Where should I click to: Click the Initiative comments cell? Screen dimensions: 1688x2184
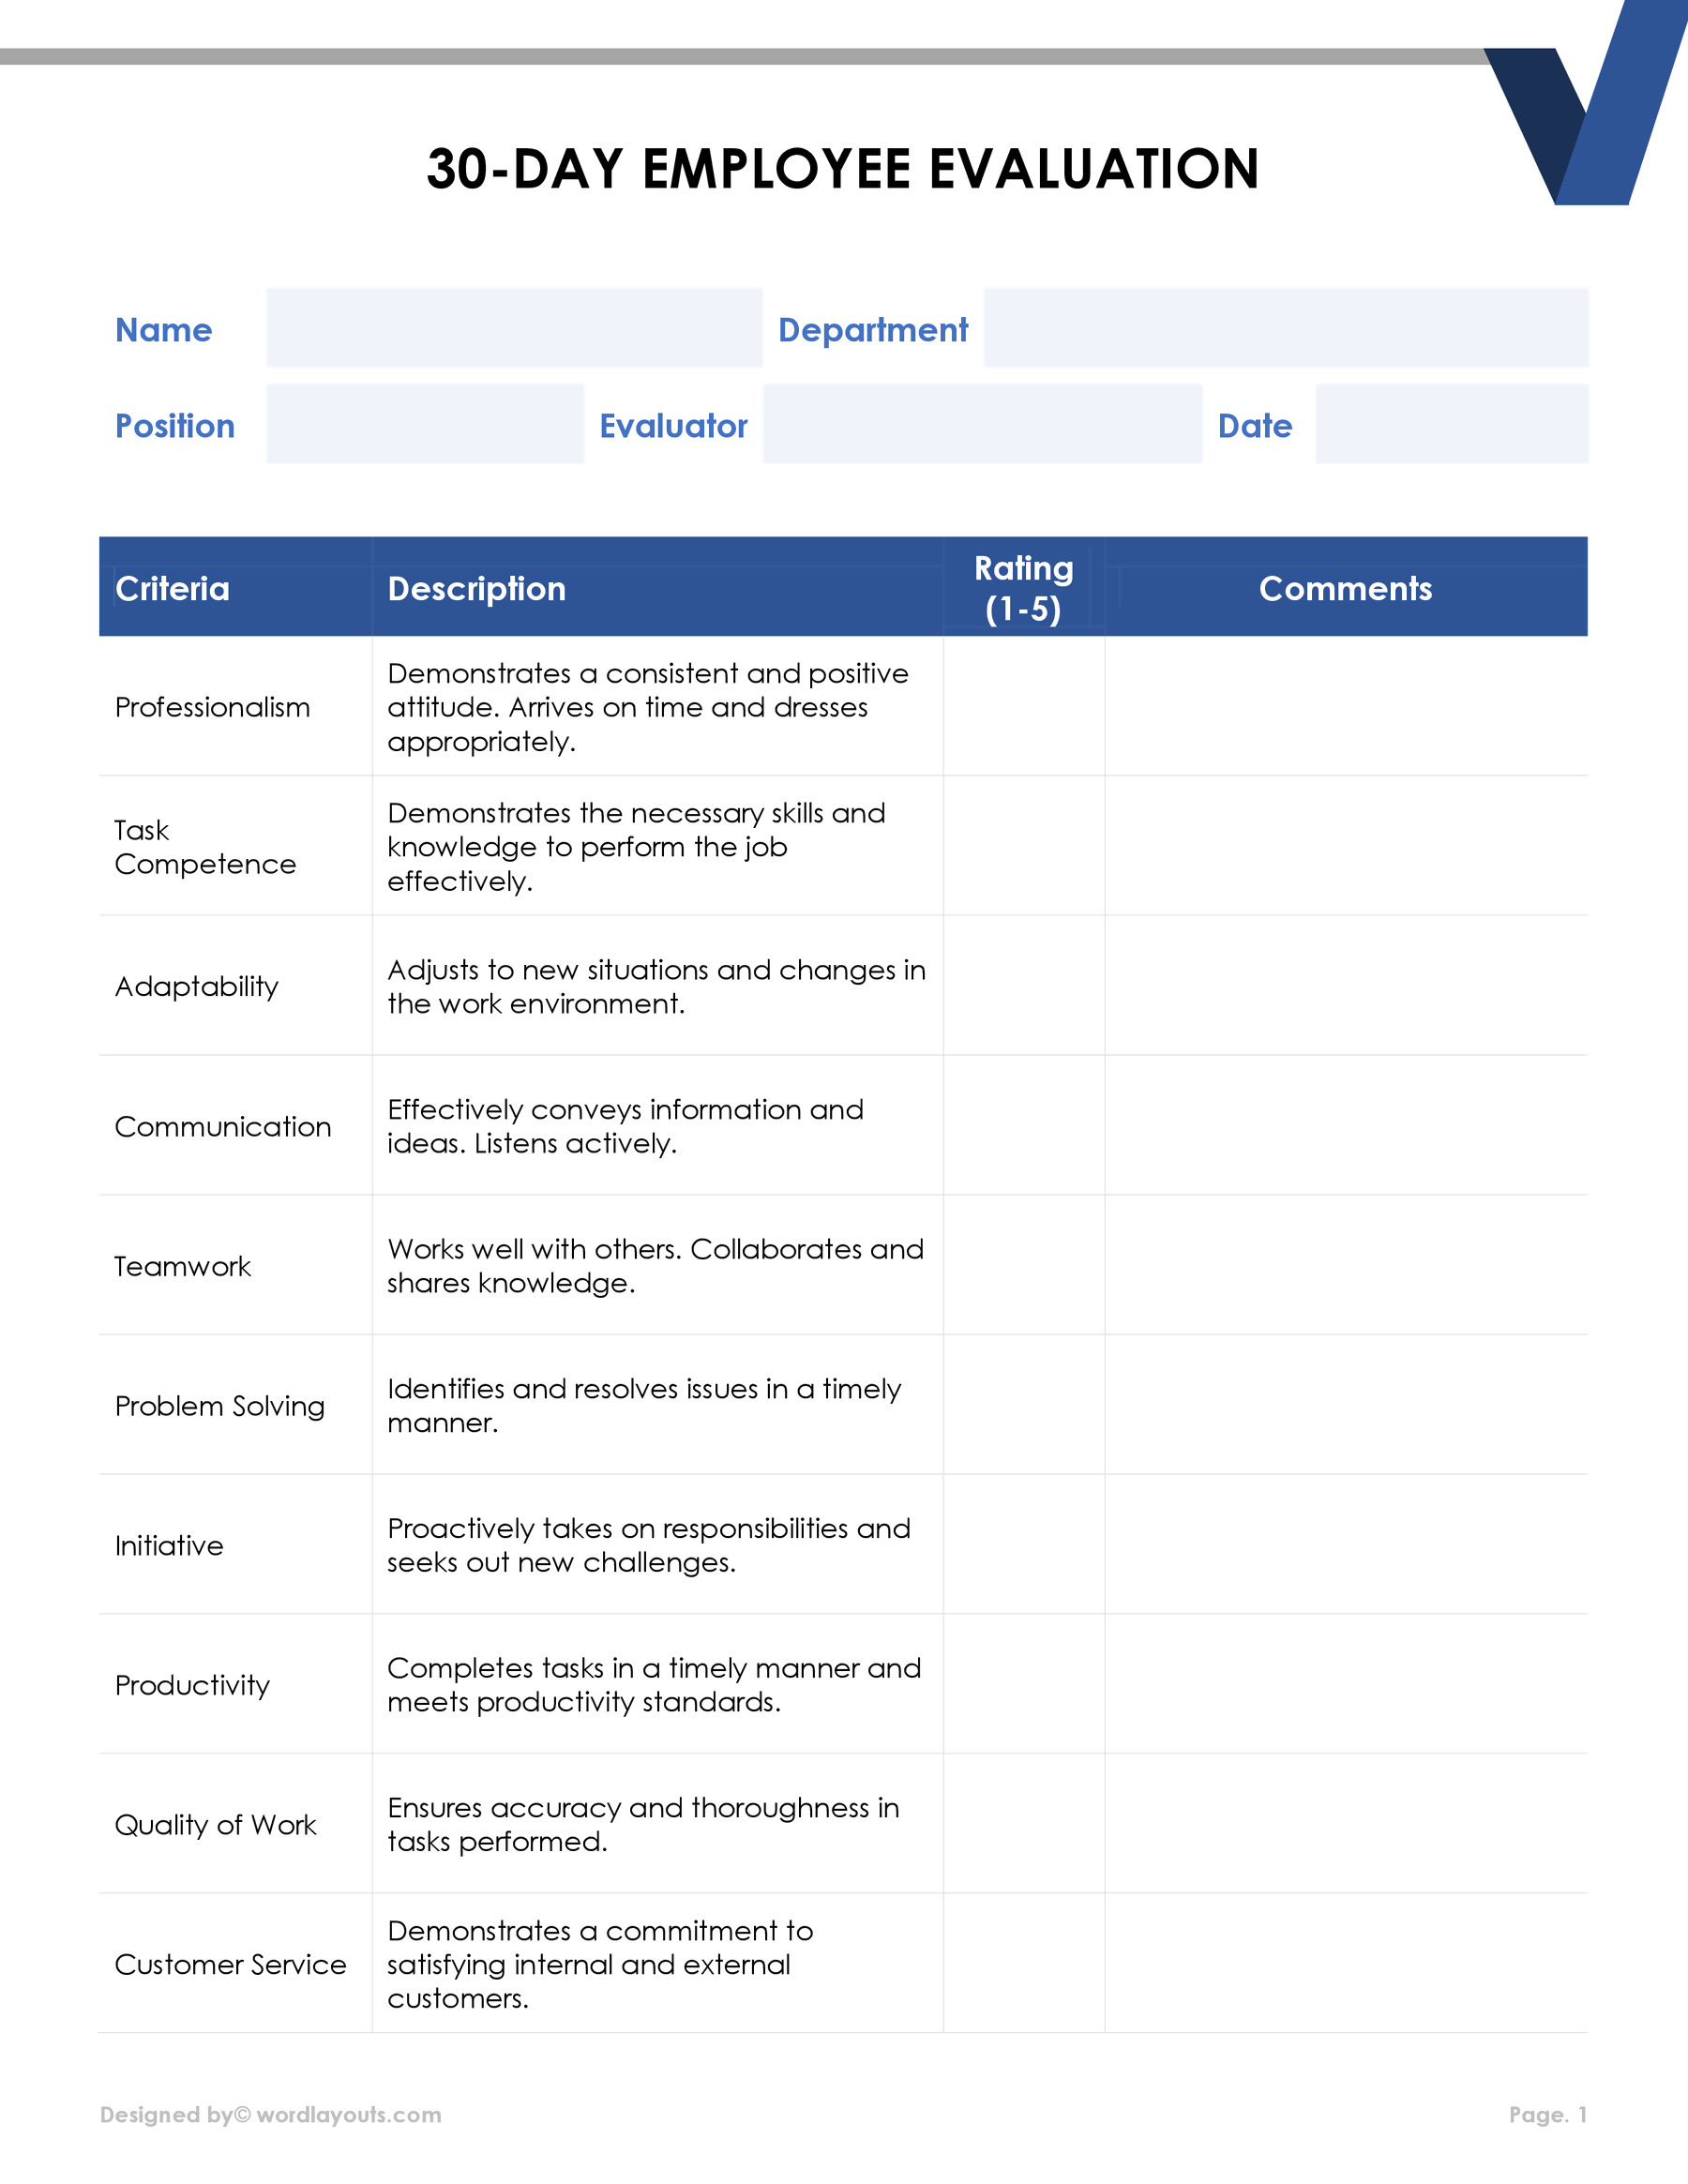1345,1544
